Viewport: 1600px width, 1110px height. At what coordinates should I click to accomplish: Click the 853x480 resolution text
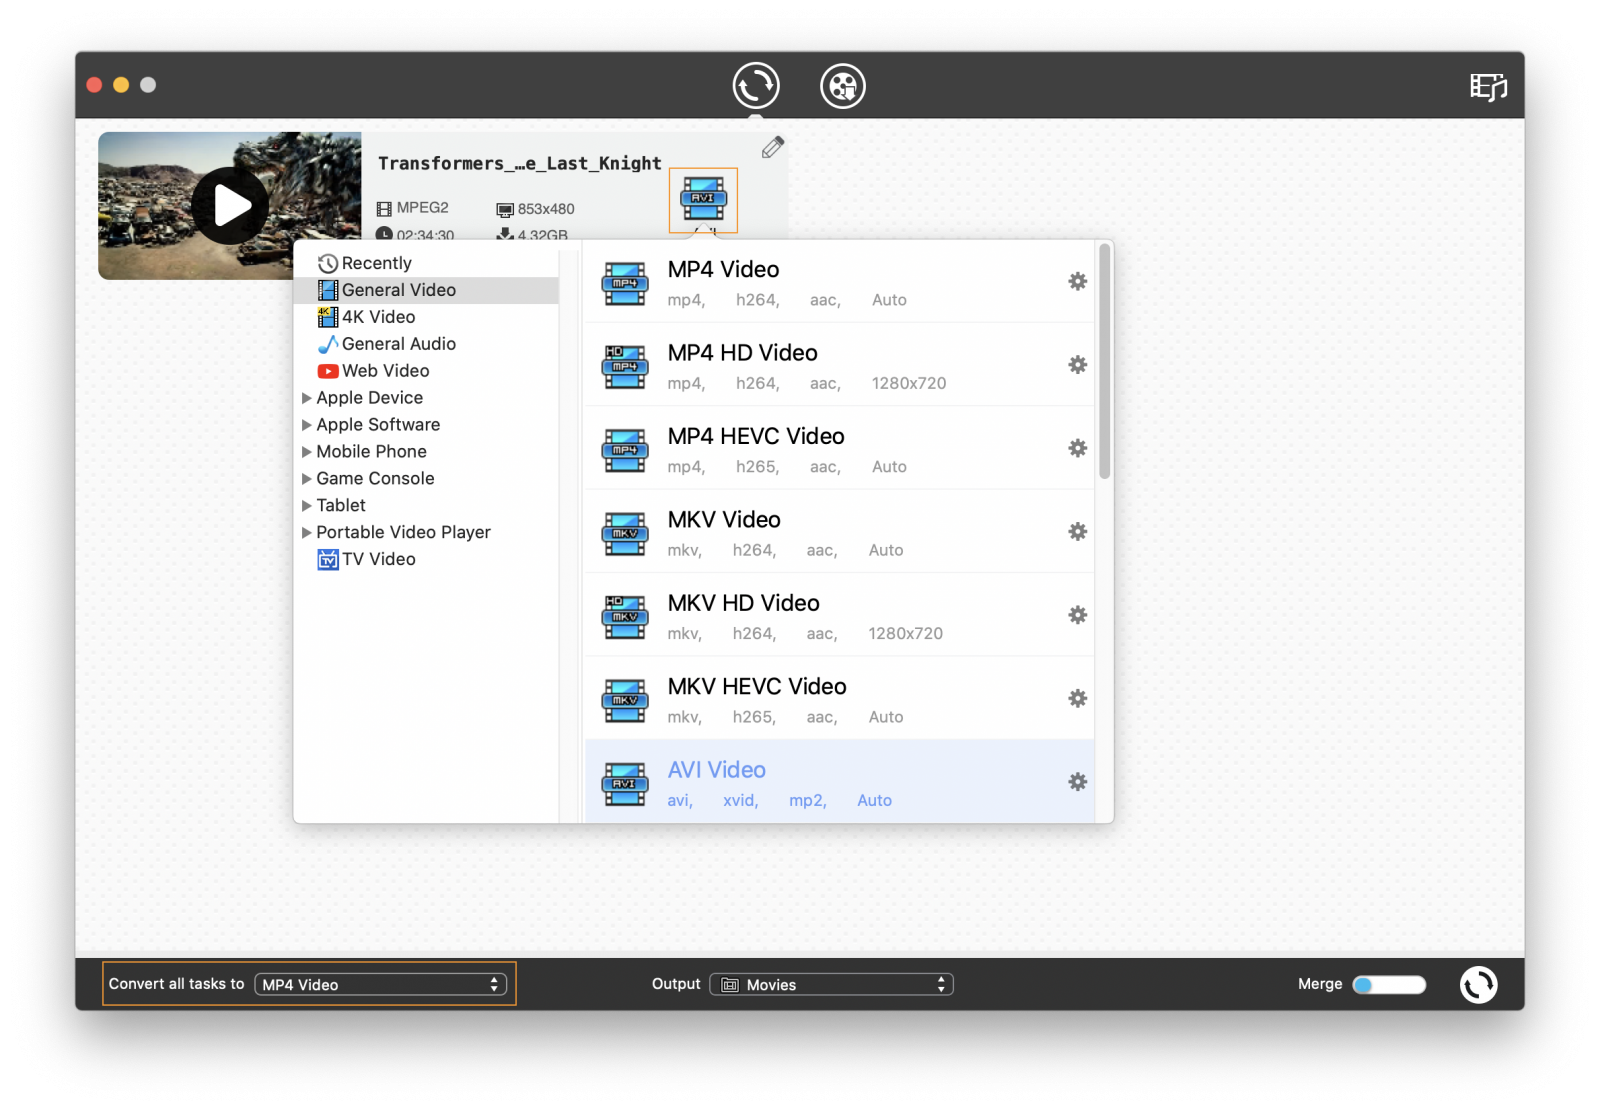(546, 209)
